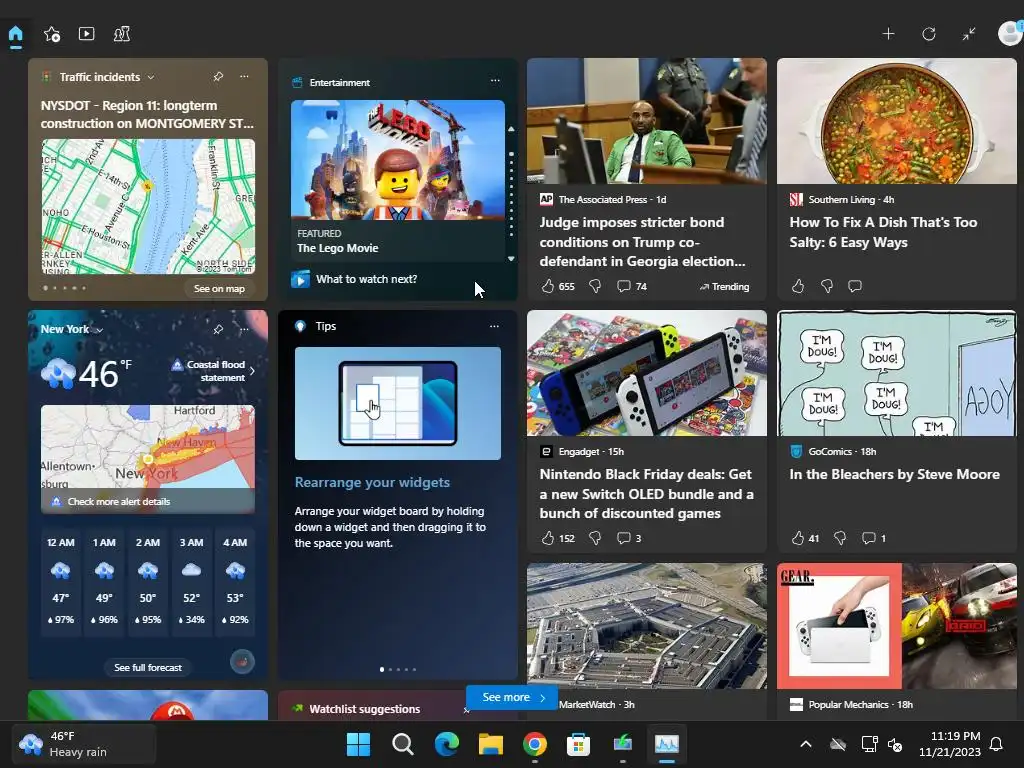
Task: Show previous entertainment item with up arrow
Action: [511, 129]
